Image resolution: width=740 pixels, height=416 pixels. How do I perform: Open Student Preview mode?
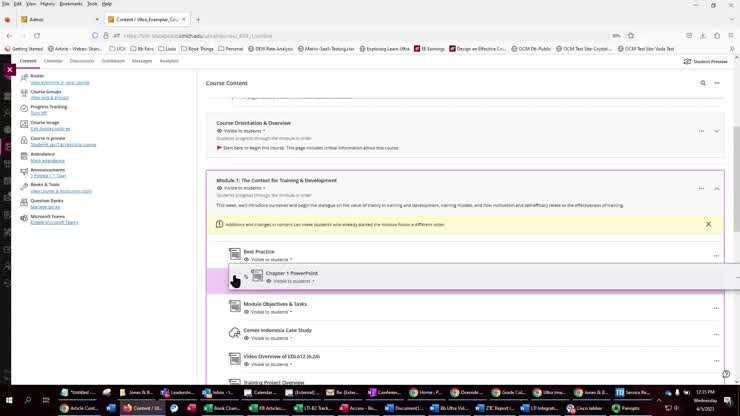click(x=705, y=61)
